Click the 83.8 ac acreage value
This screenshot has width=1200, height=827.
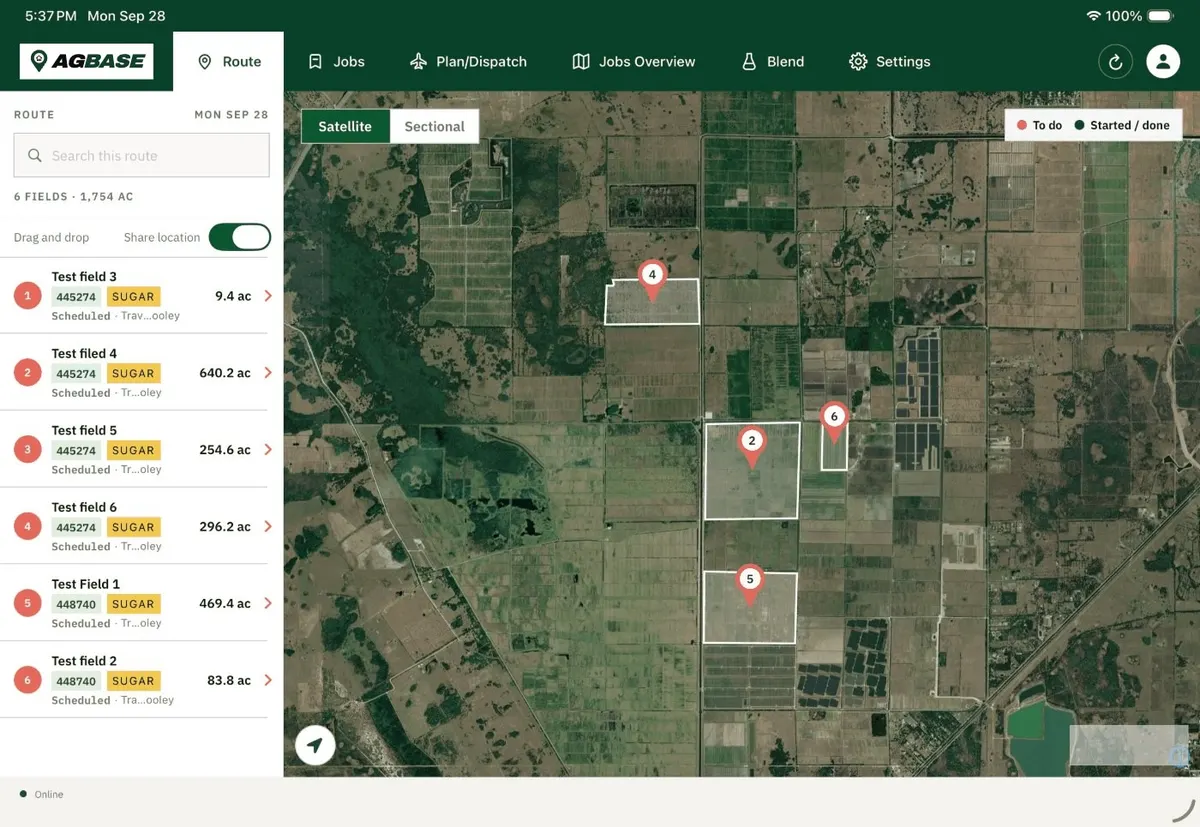229,680
